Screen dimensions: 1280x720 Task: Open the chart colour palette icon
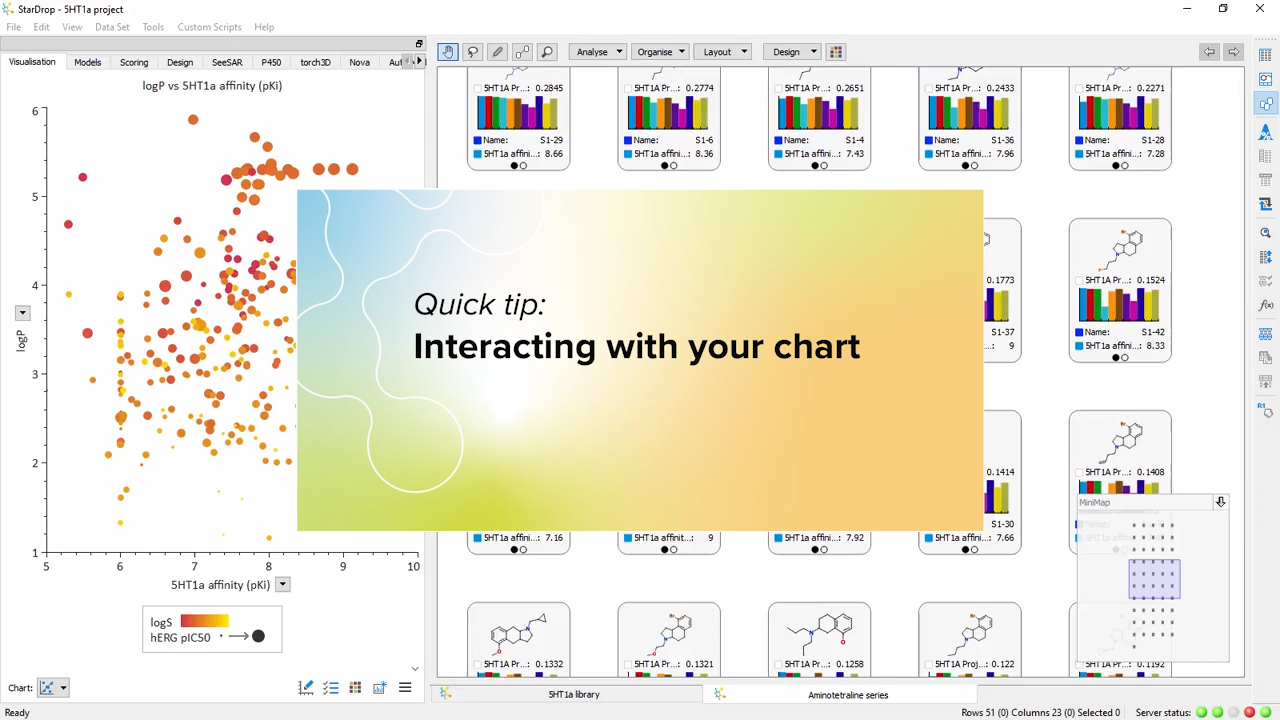[355, 688]
